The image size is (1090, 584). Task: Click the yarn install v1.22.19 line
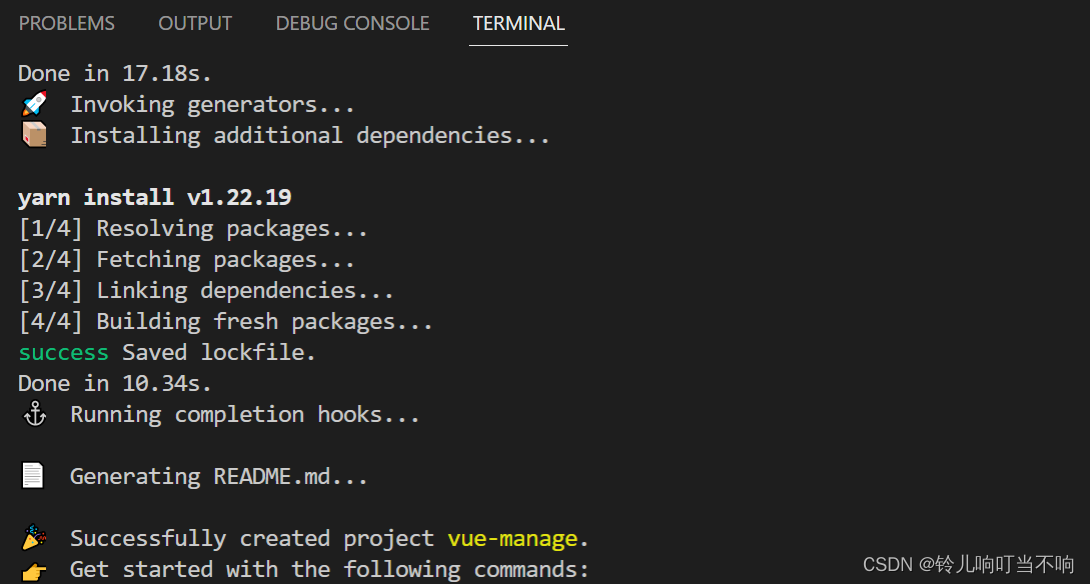(154, 196)
